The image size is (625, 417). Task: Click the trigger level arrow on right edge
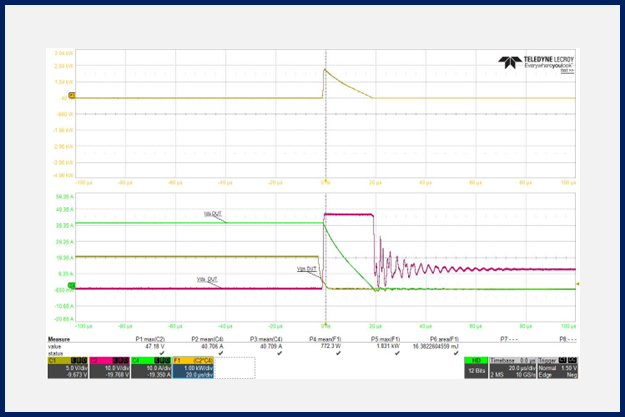point(578,285)
